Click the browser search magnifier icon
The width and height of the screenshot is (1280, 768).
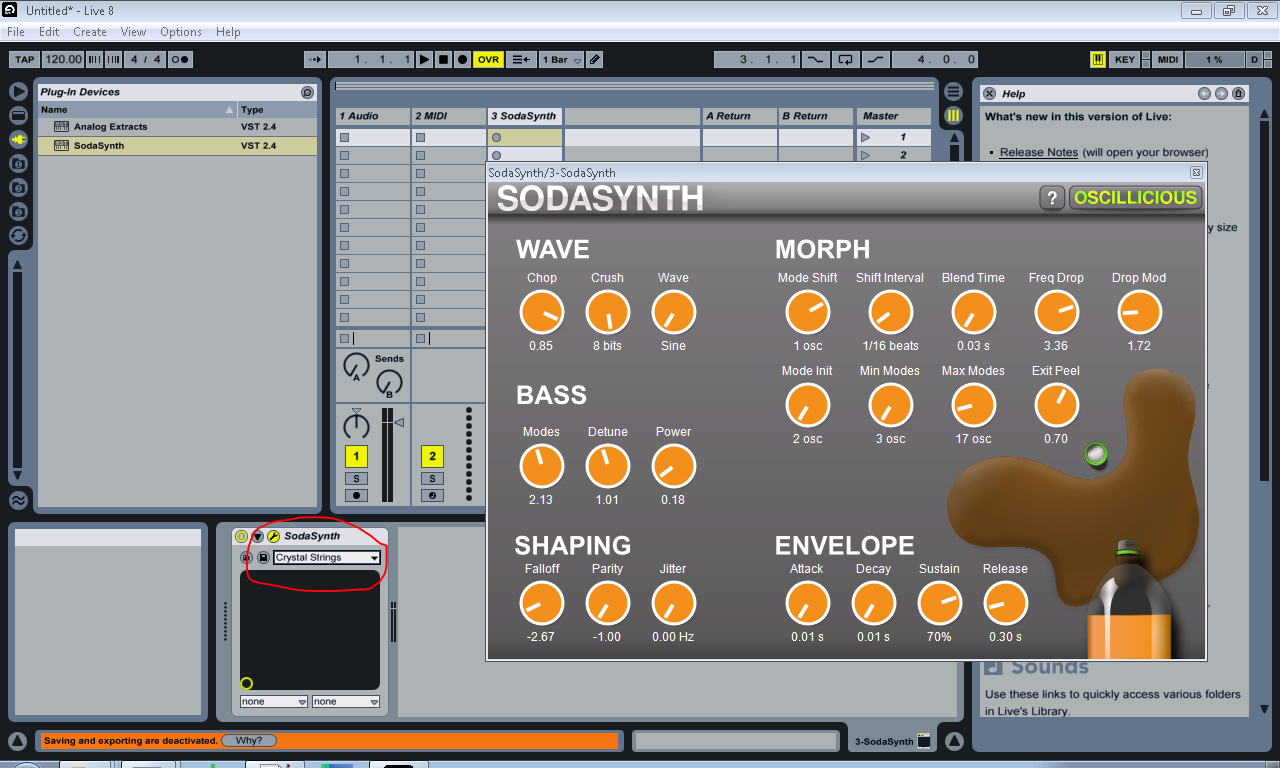307,92
